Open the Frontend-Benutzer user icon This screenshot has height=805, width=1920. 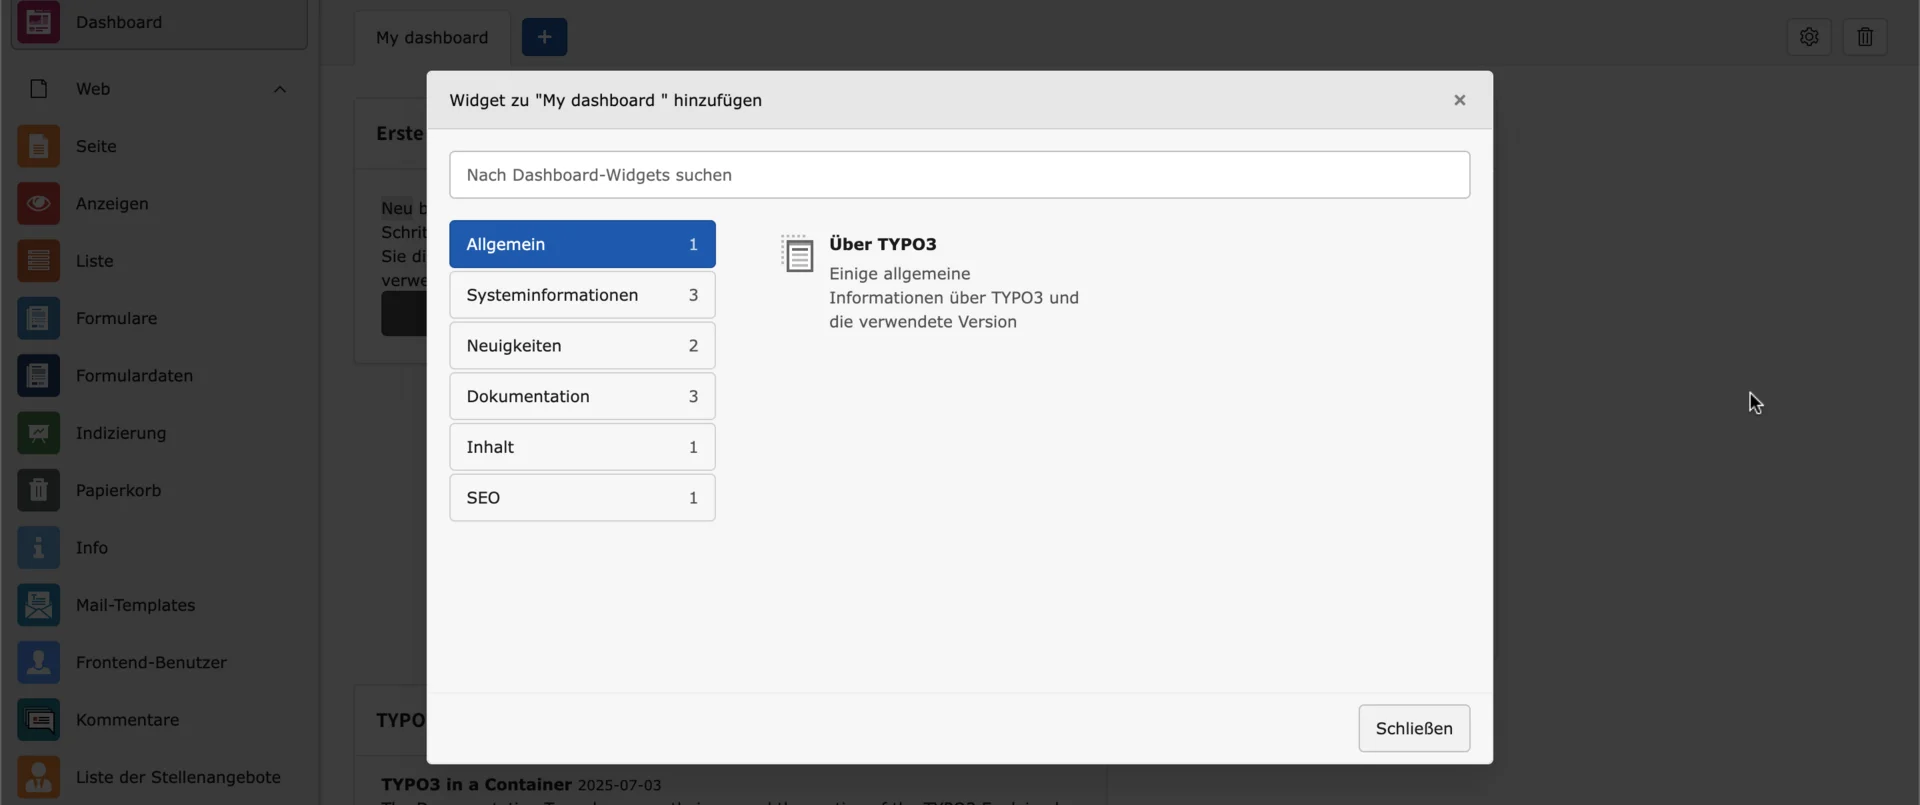pyautogui.click(x=38, y=662)
